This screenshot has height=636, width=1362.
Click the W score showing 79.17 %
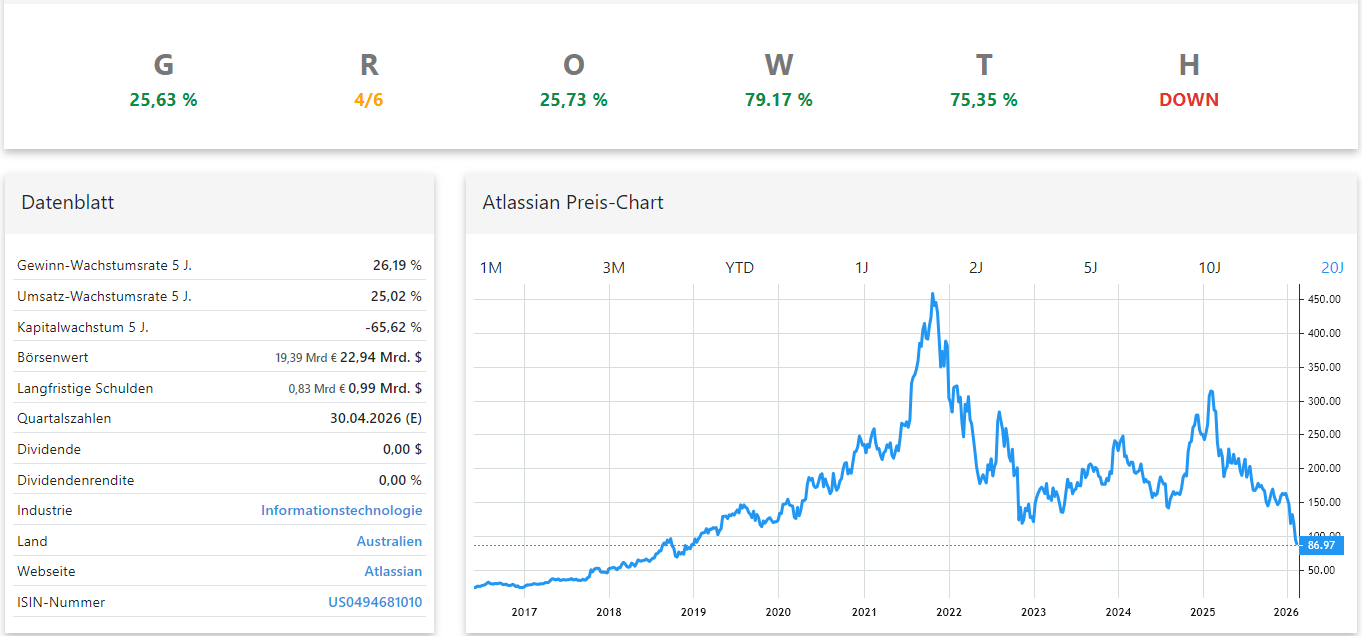click(779, 99)
